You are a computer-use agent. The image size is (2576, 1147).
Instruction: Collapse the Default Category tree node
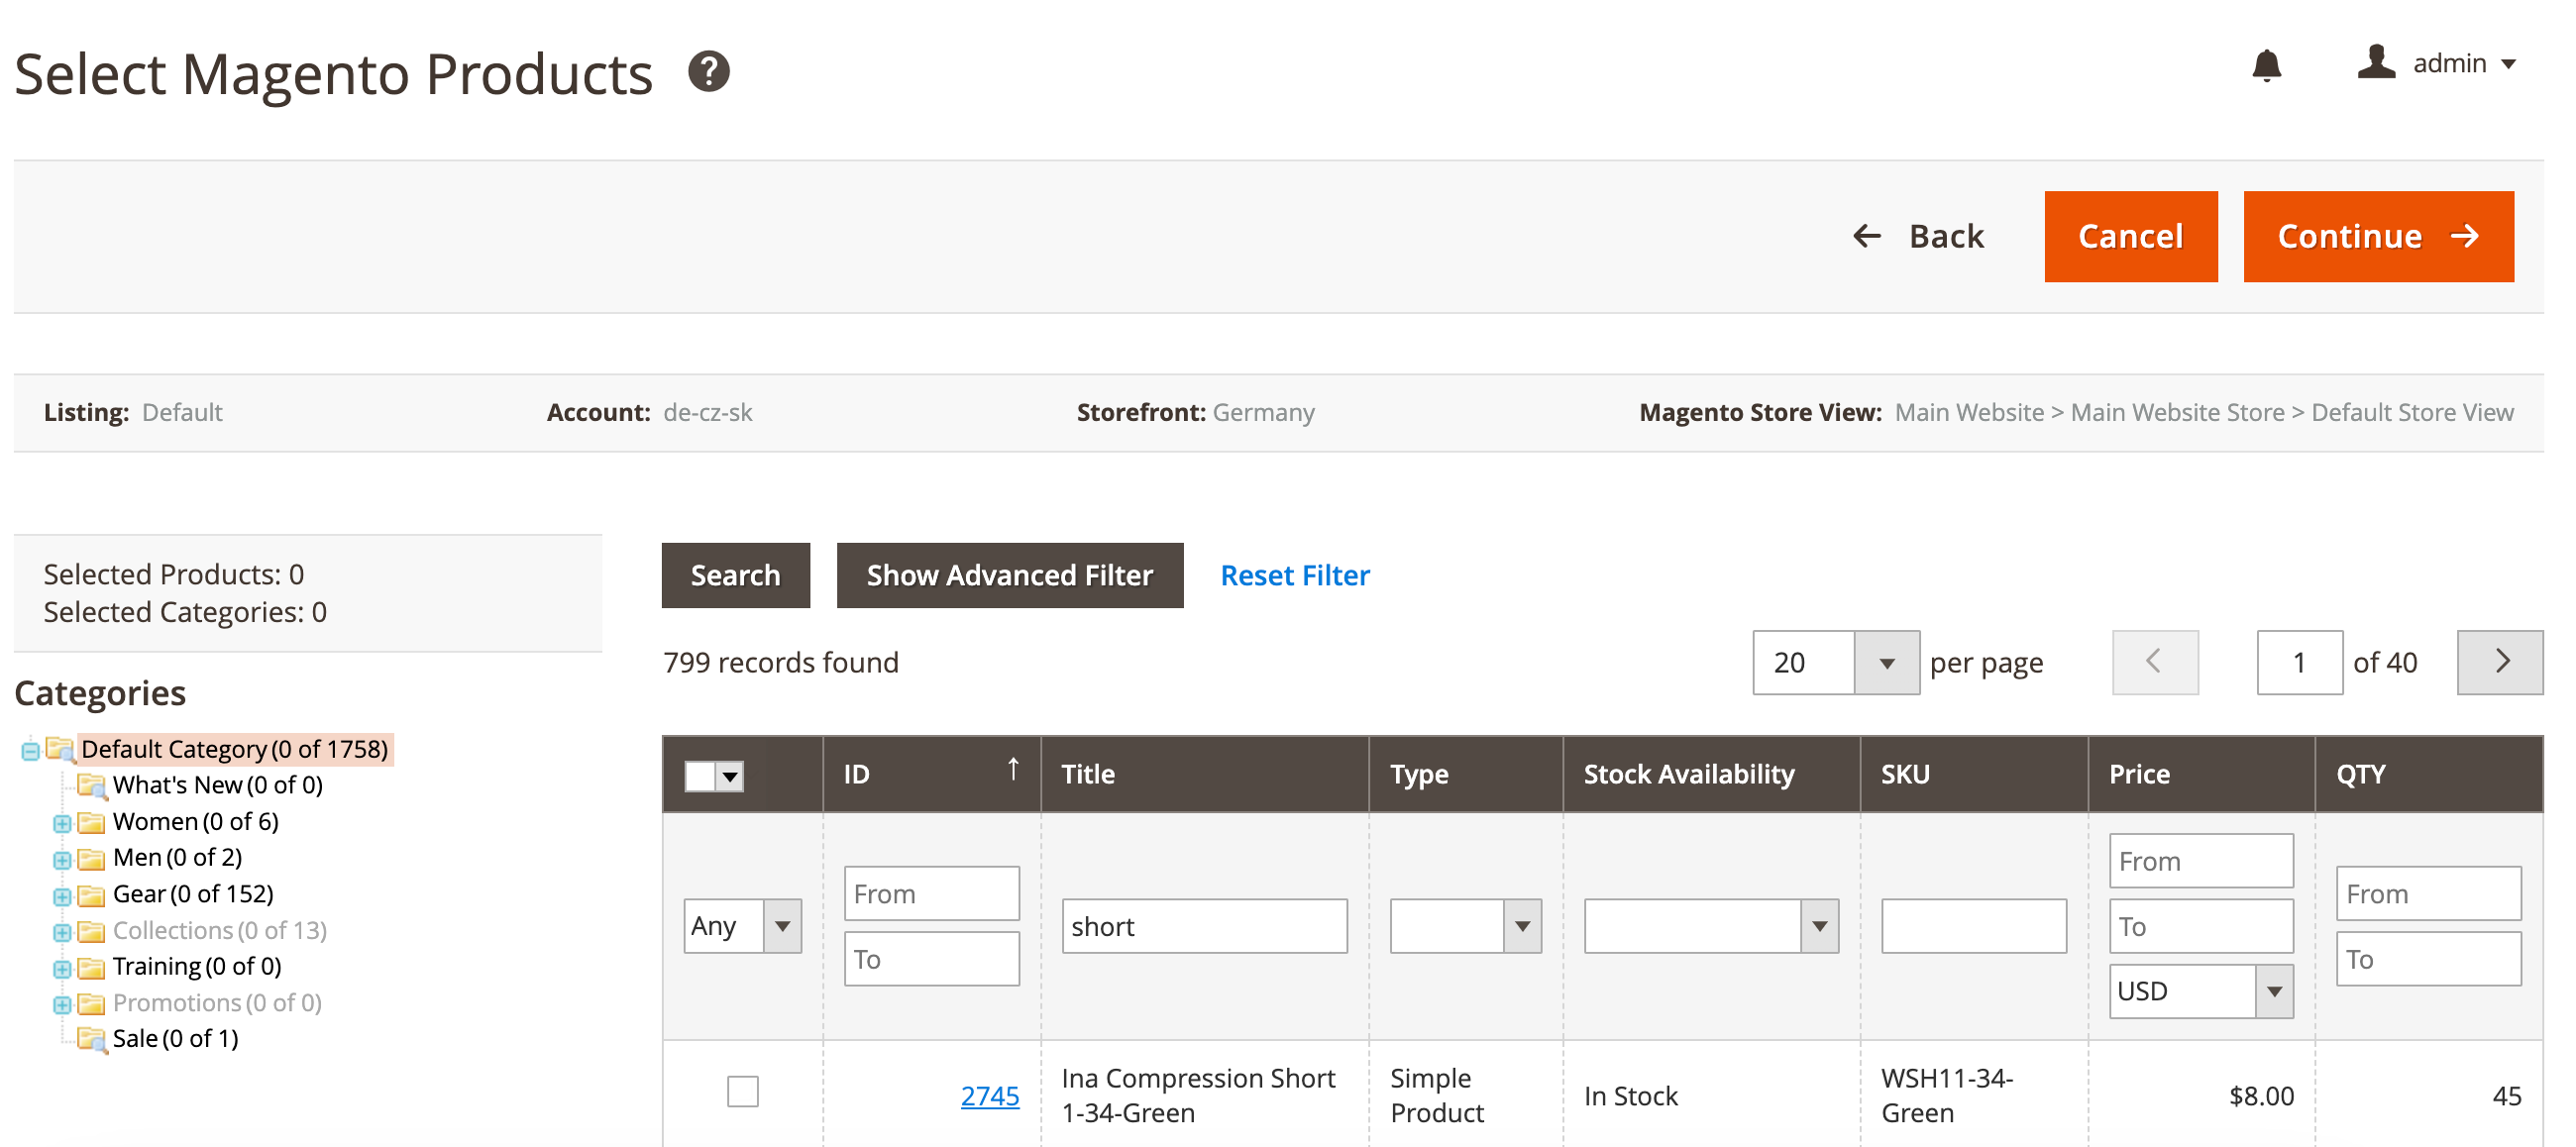click(30, 749)
